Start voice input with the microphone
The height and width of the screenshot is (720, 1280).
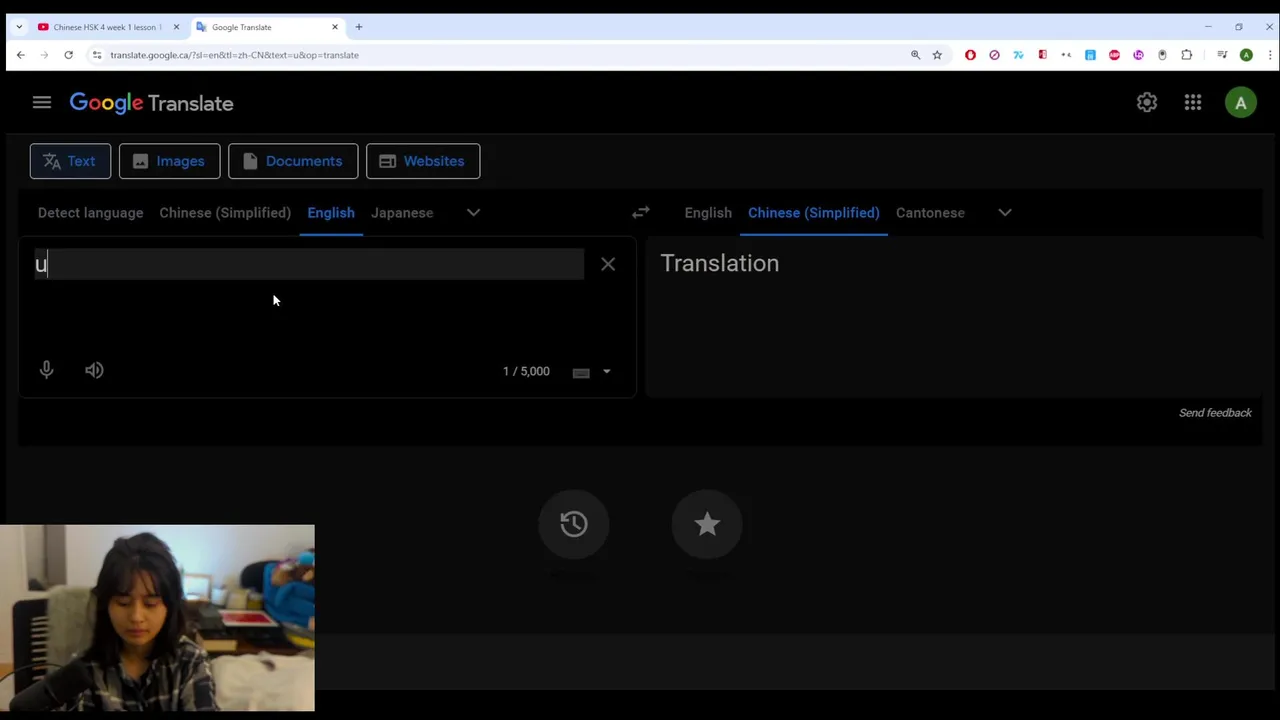coord(46,370)
